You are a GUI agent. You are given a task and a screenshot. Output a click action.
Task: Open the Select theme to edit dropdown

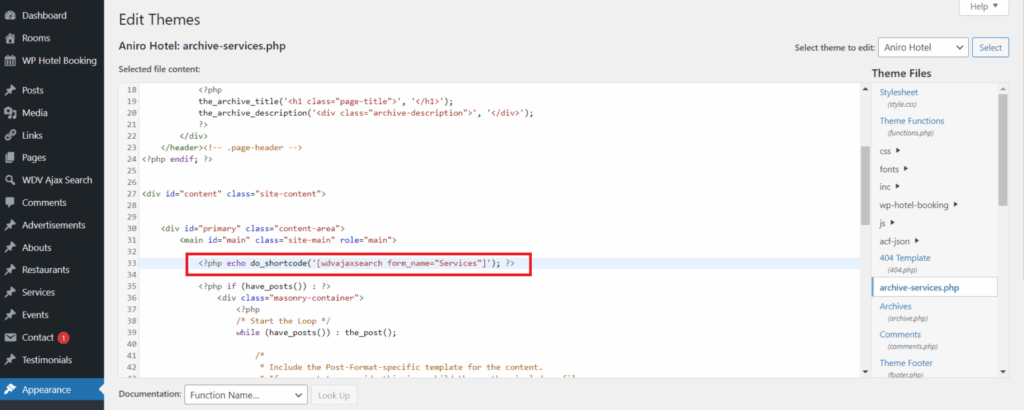922,47
